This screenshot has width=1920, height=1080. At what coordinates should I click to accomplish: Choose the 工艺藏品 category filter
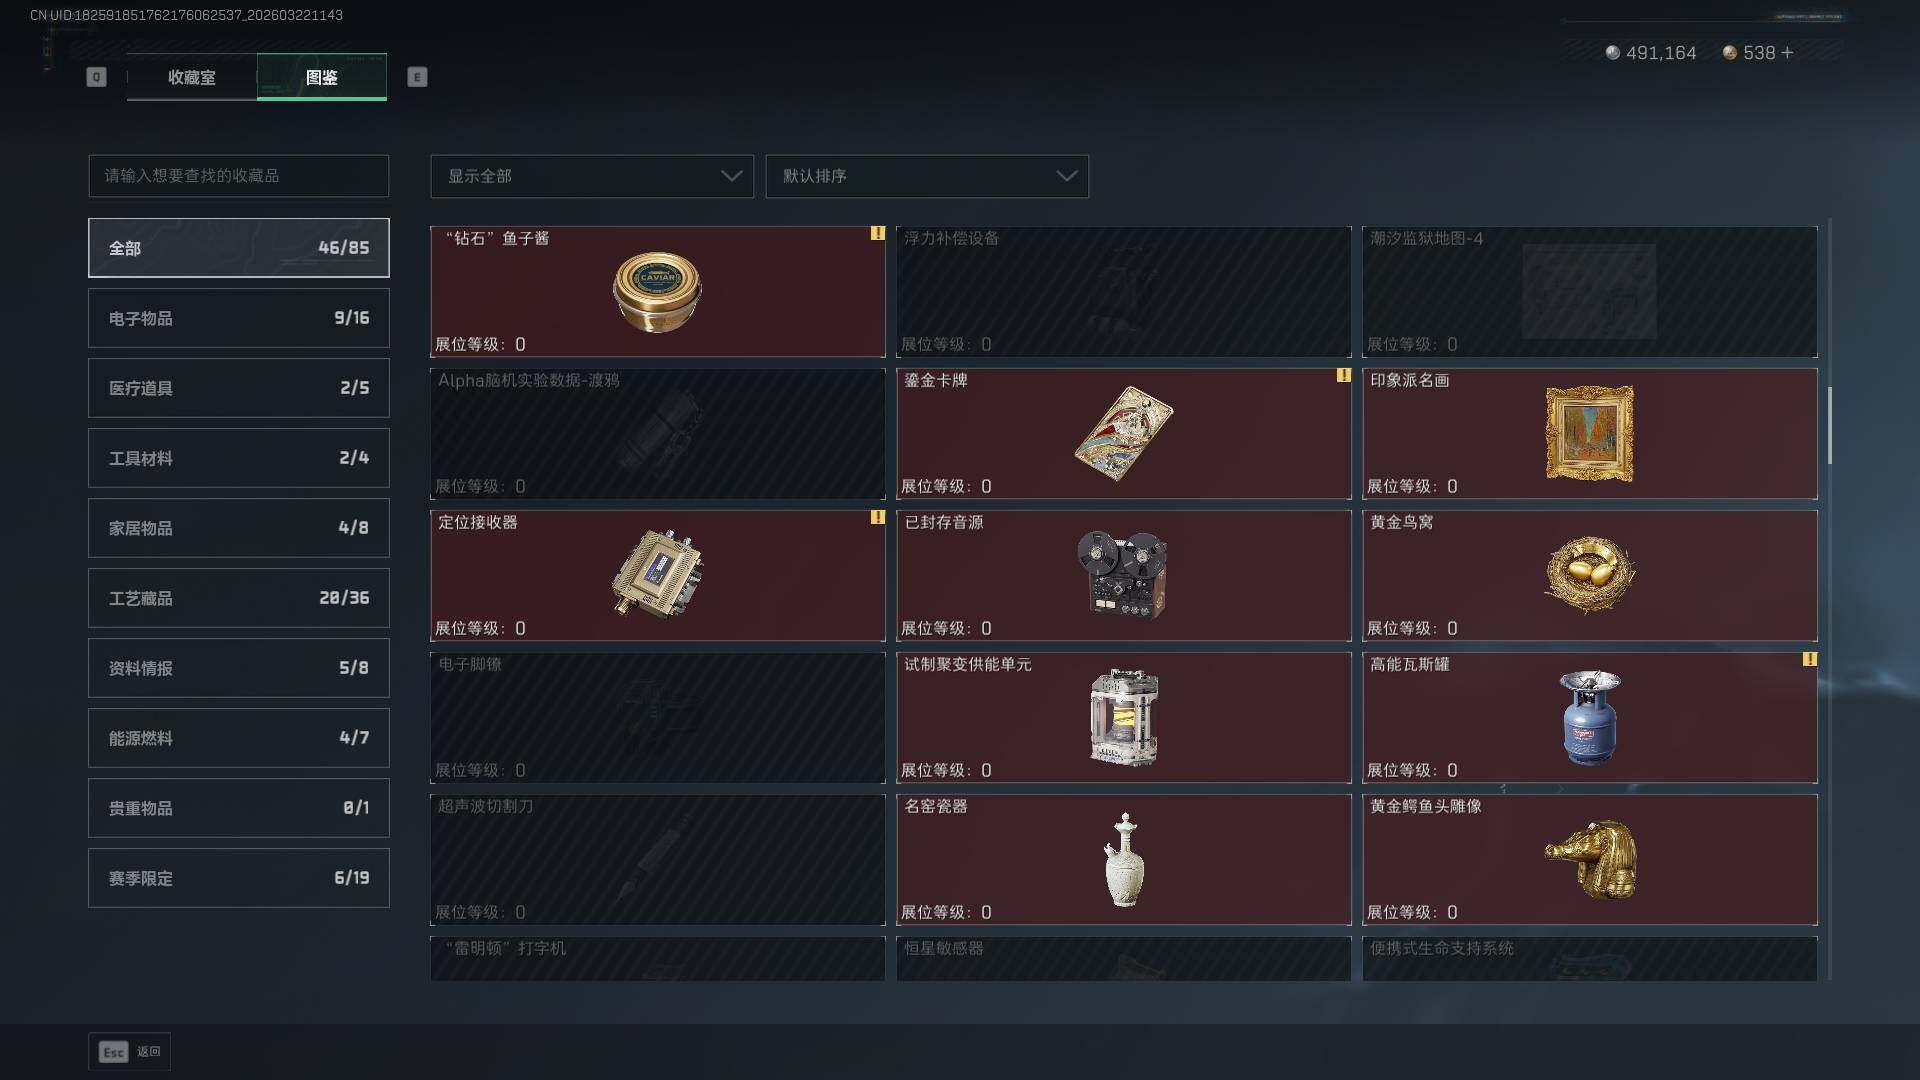click(x=239, y=598)
